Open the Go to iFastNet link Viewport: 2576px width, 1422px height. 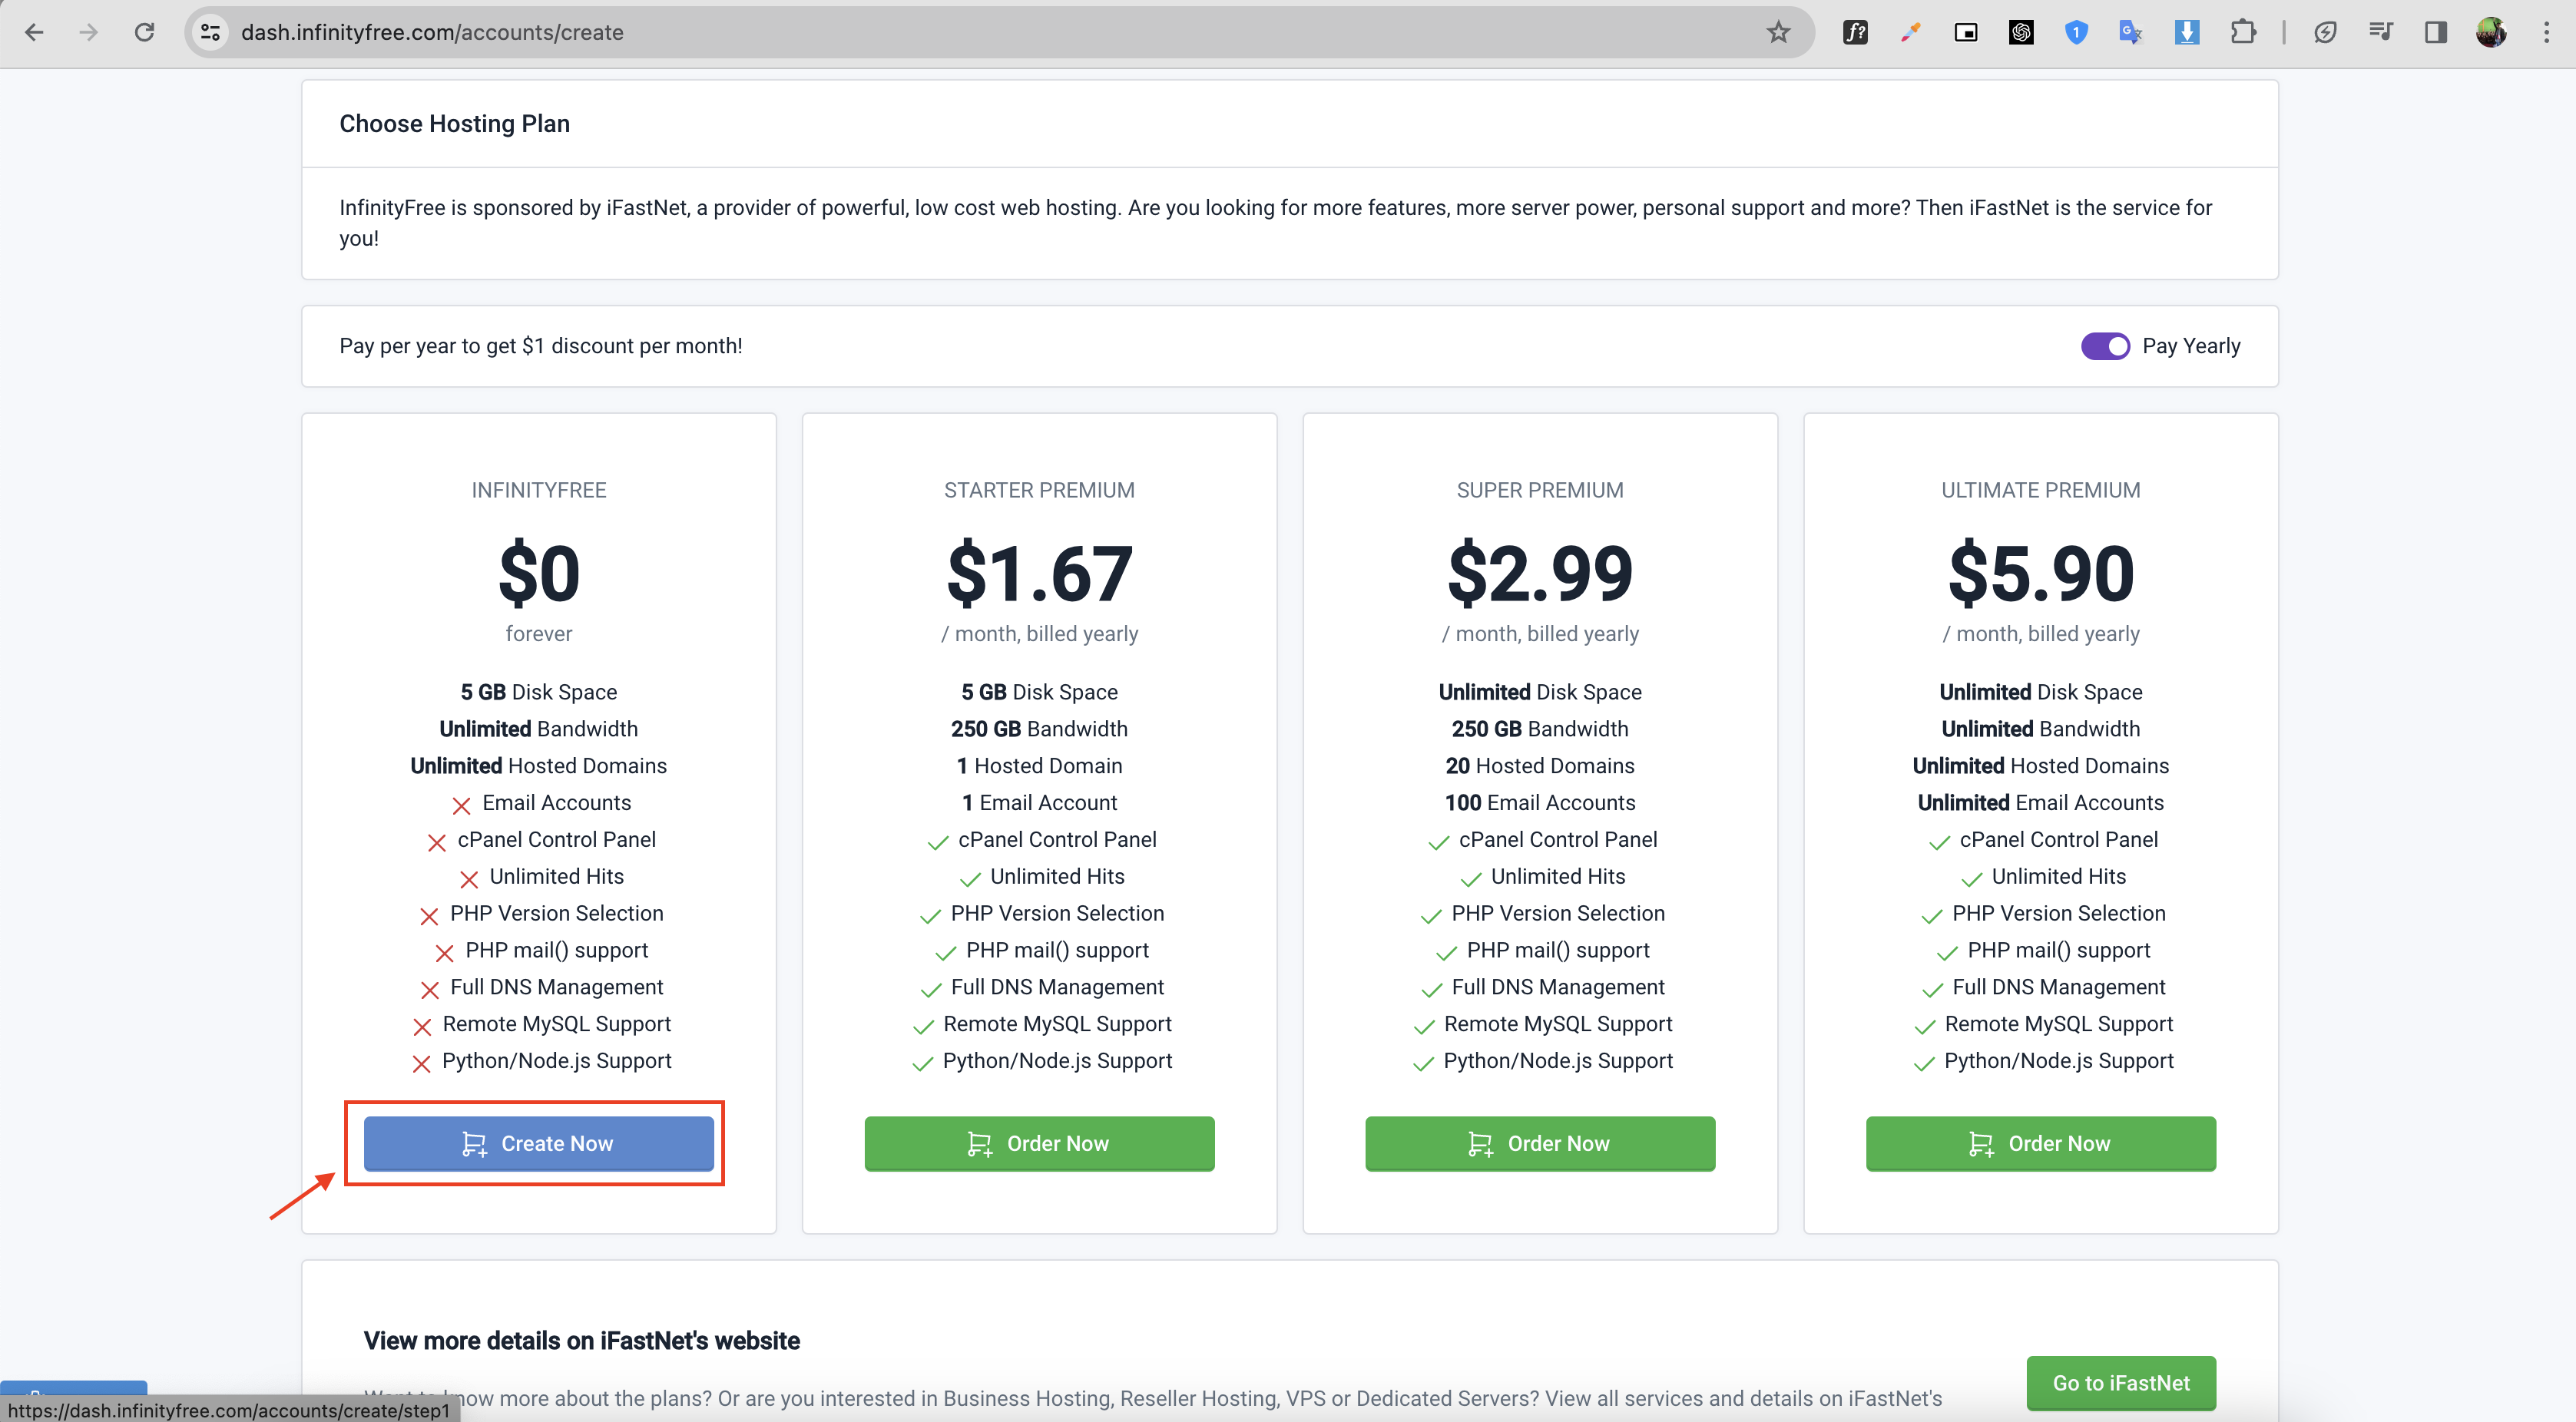coord(2120,1382)
